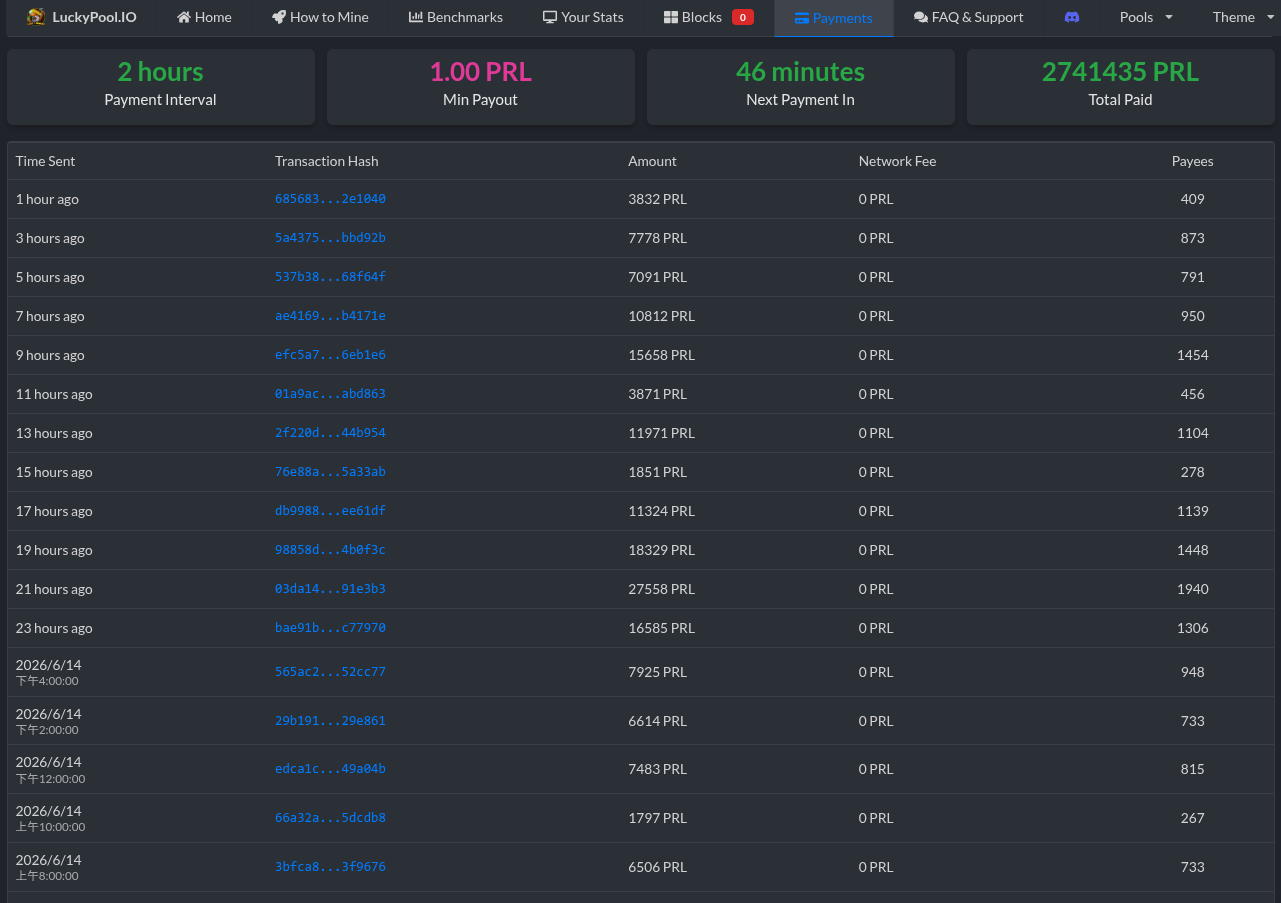Open transaction hash 565ac2...52cc77

click(x=330, y=672)
